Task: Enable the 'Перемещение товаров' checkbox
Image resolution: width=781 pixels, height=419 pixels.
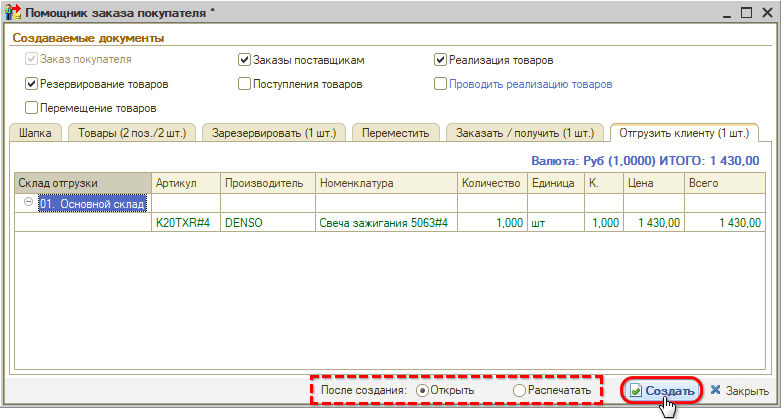Action: point(31,108)
